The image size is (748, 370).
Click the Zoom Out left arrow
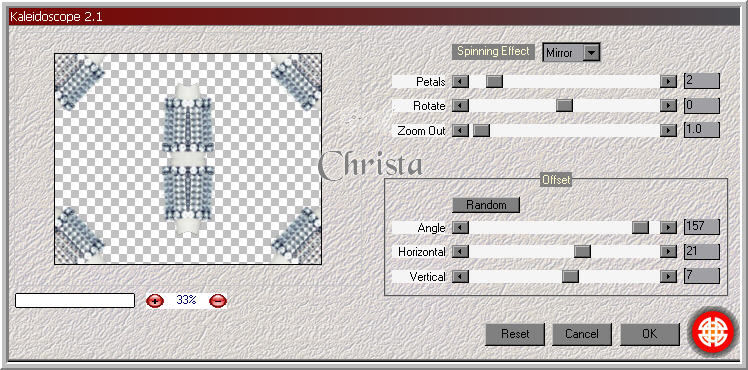pos(460,130)
